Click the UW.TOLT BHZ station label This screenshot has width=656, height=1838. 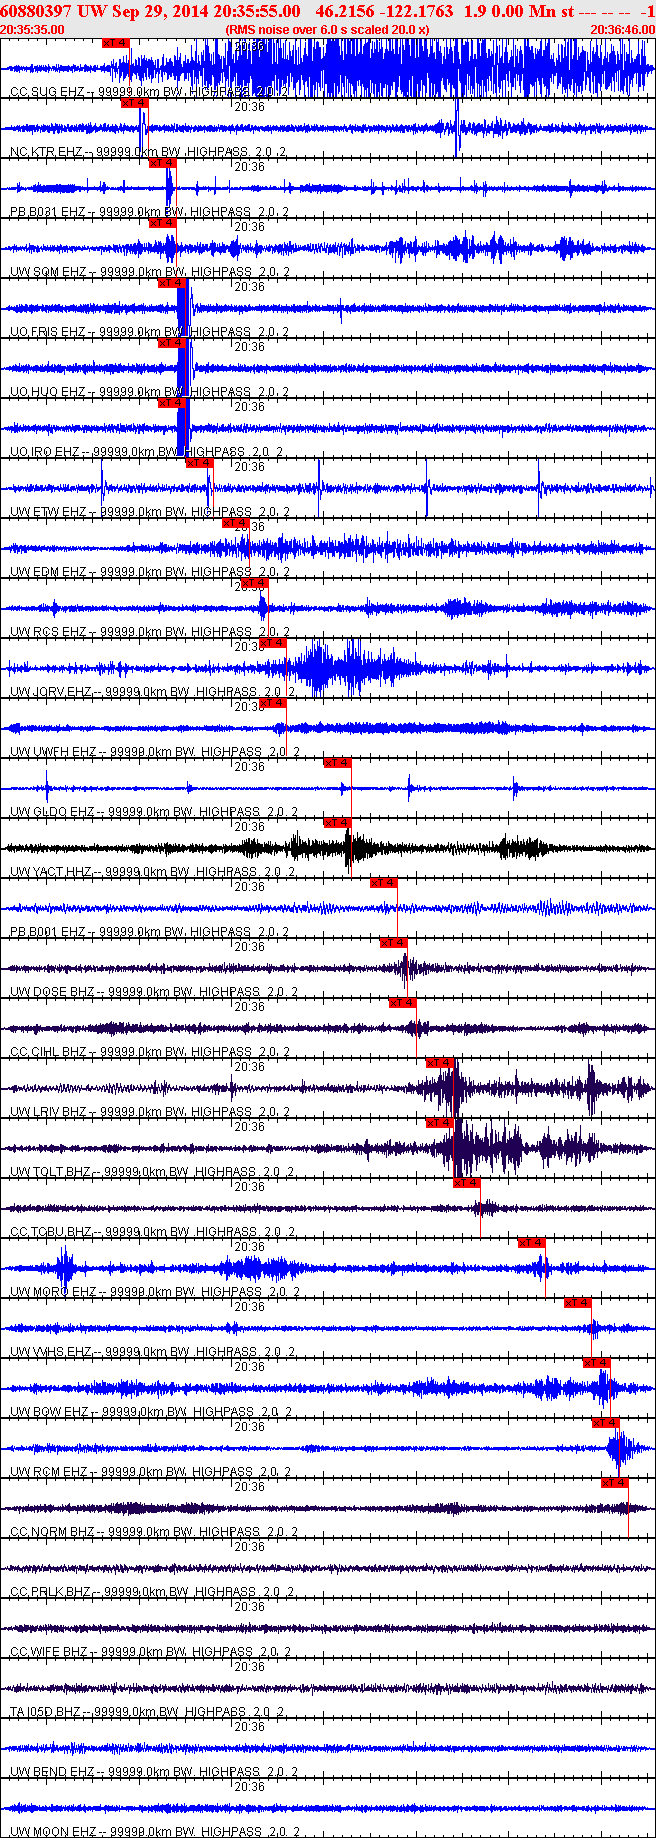click(x=51, y=1172)
